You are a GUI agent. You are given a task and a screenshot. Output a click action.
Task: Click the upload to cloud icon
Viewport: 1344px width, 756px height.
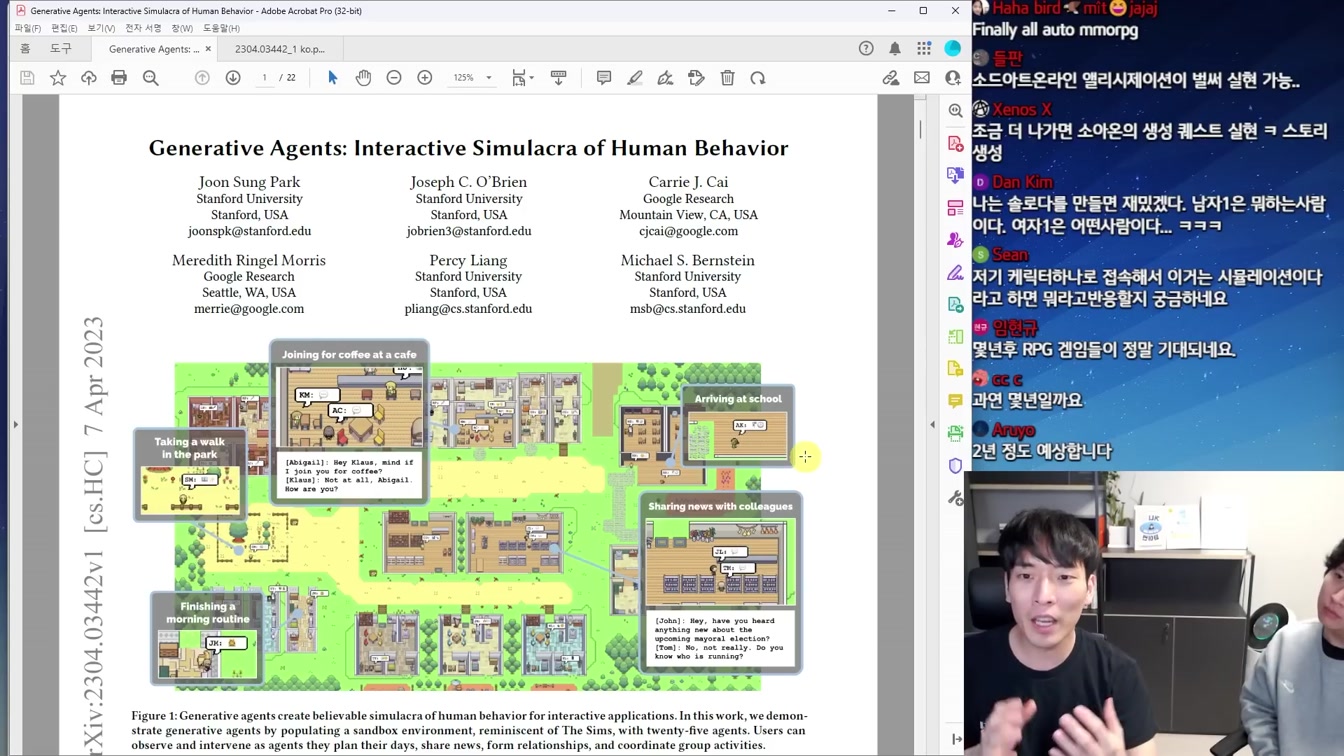(89, 78)
